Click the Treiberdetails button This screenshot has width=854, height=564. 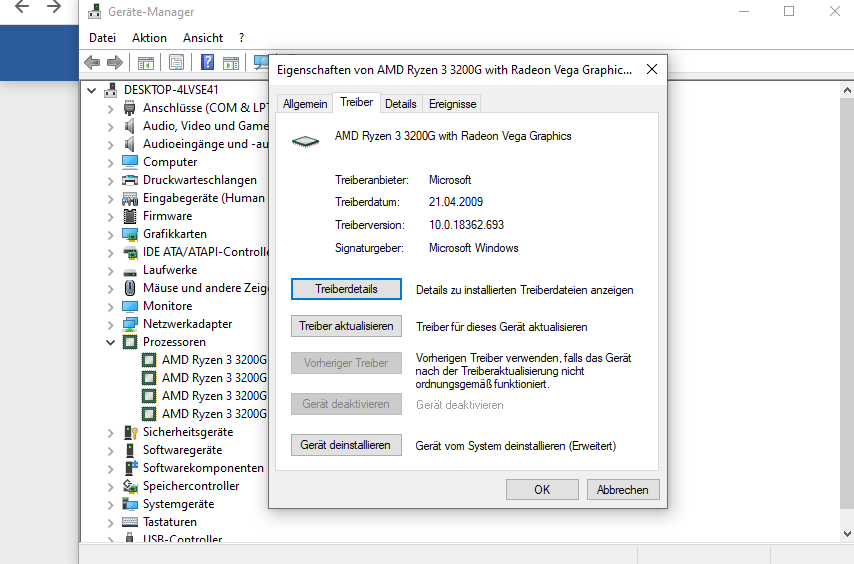pyautogui.click(x=346, y=289)
